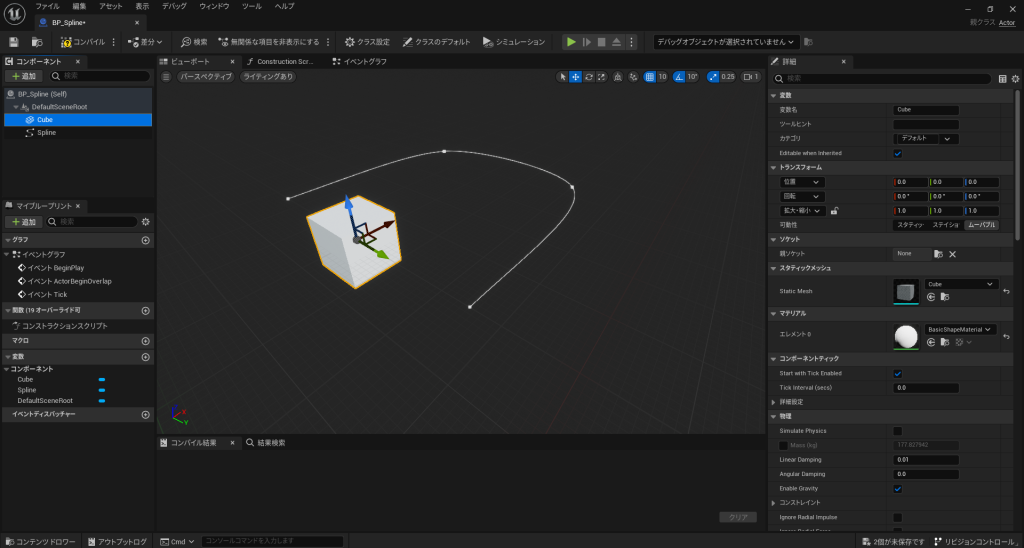Click the camera speed icon in viewport
Screen dimensions: 1024x548
coord(745,76)
